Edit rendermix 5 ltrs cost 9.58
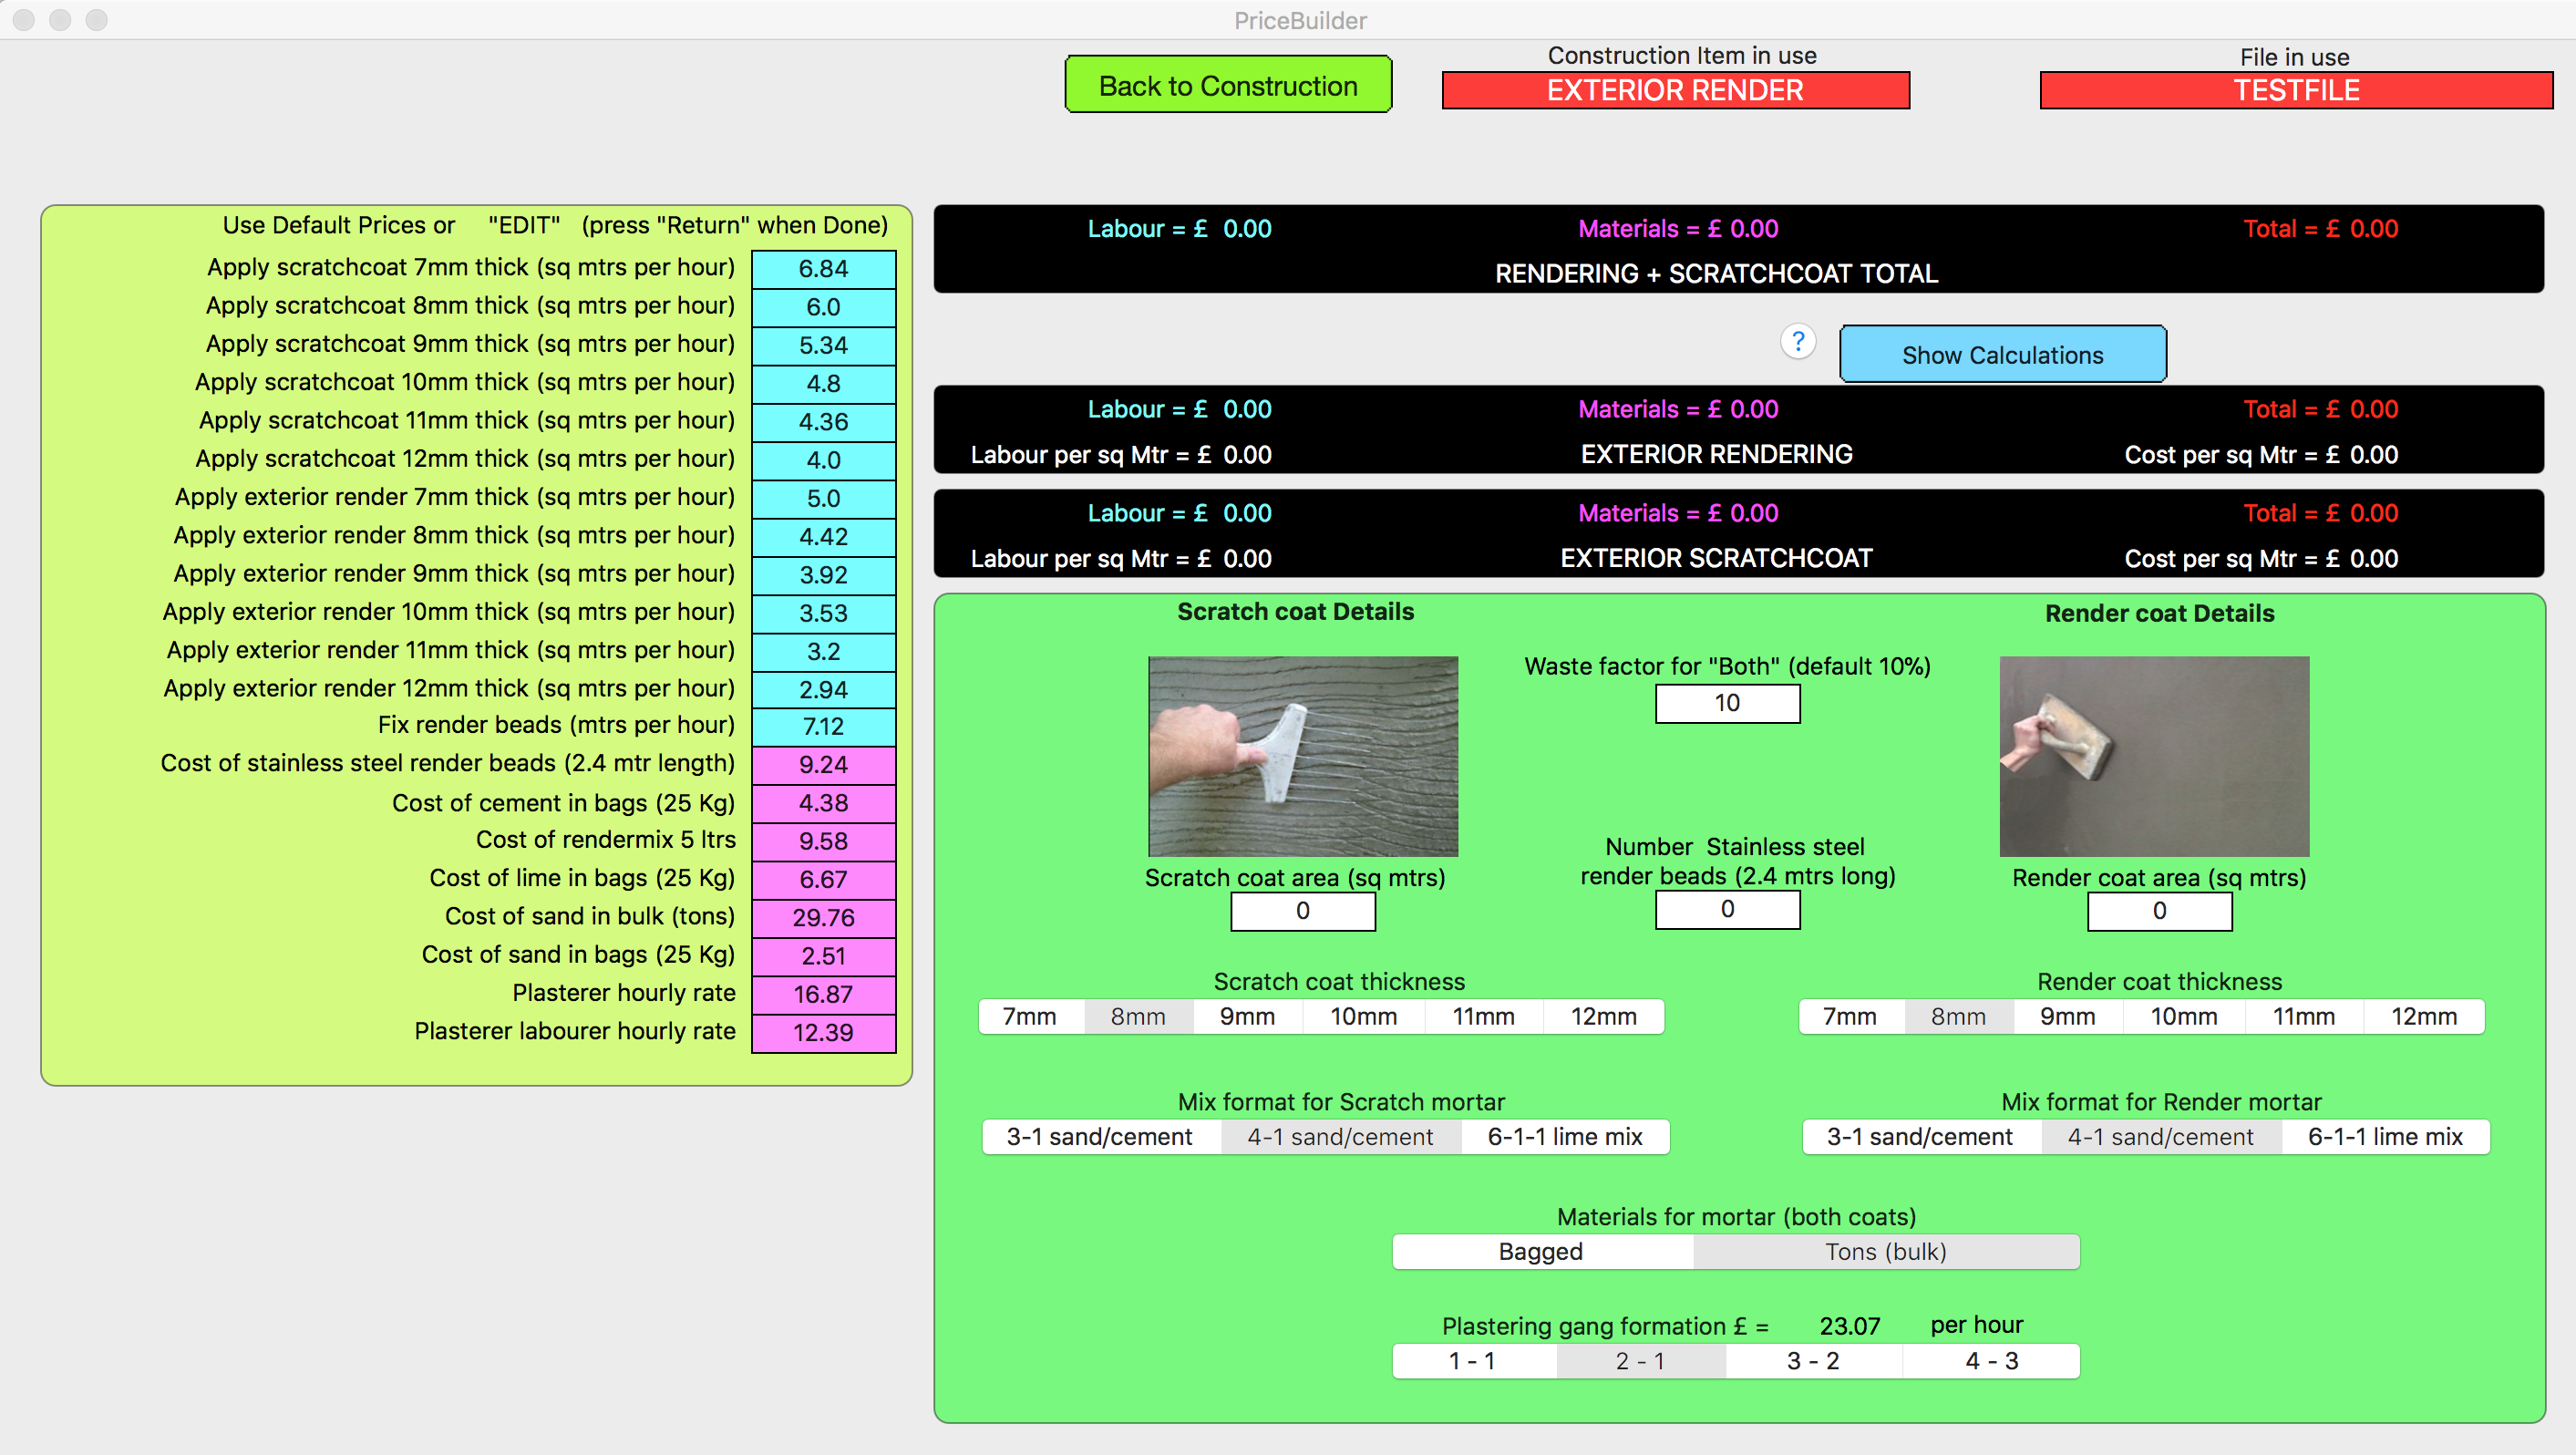This screenshot has height=1455, width=2576. pyautogui.click(x=823, y=841)
